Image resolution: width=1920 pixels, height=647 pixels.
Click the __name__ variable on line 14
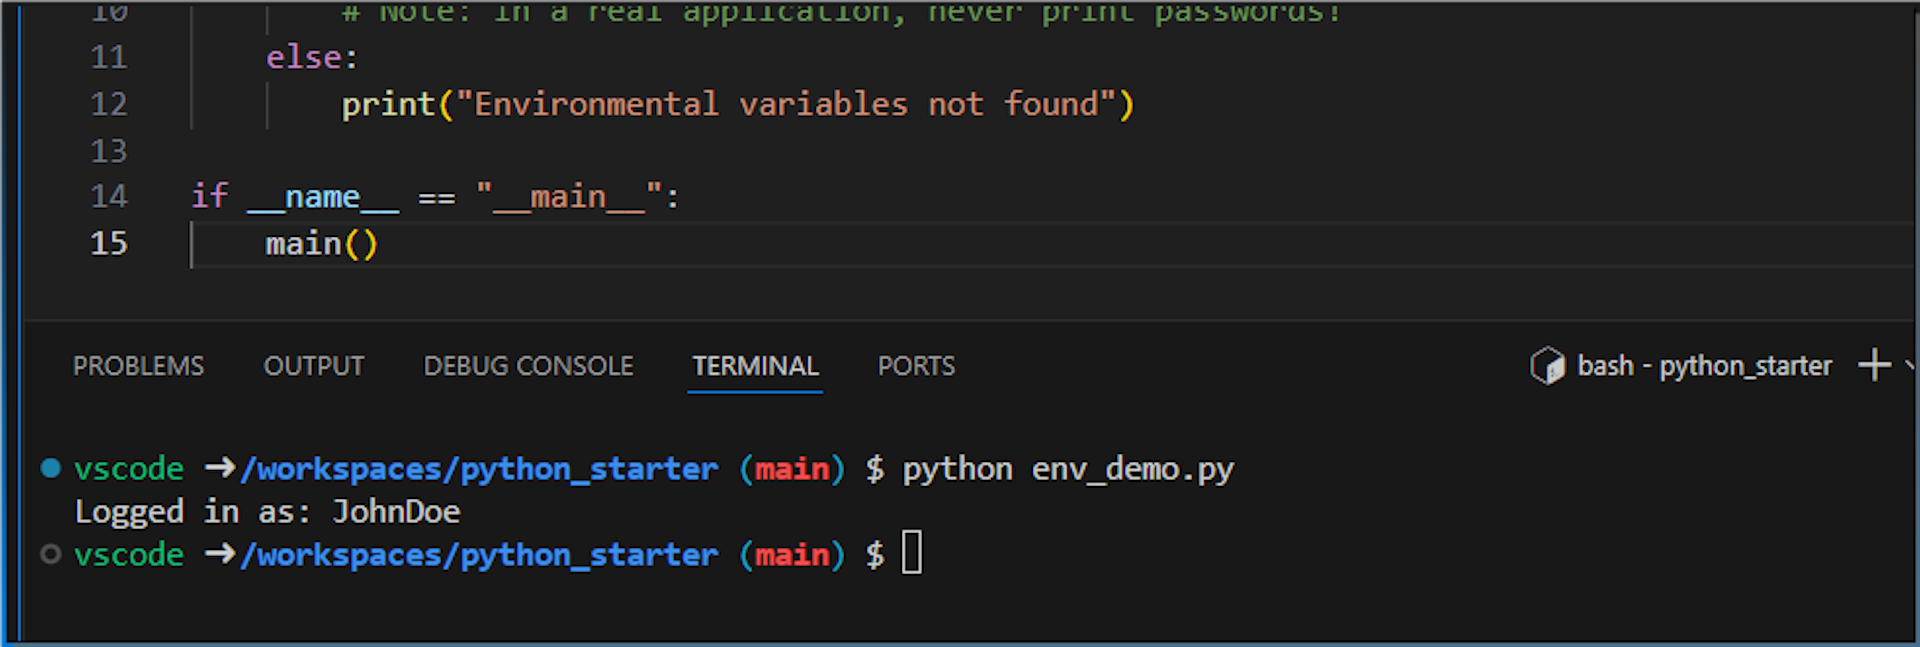click(323, 197)
